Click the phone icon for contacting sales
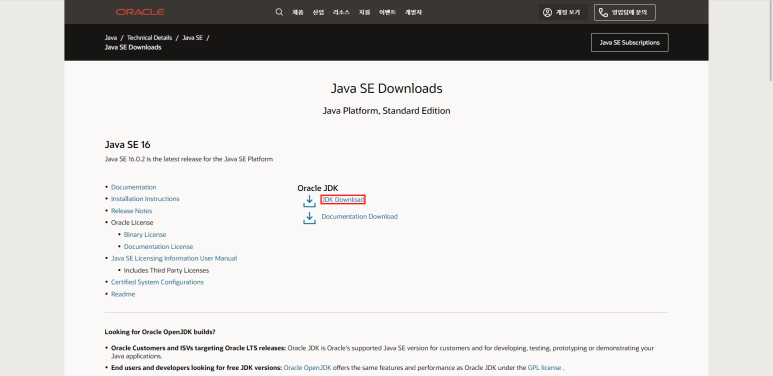Image resolution: width=773 pixels, height=376 pixels. point(603,12)
